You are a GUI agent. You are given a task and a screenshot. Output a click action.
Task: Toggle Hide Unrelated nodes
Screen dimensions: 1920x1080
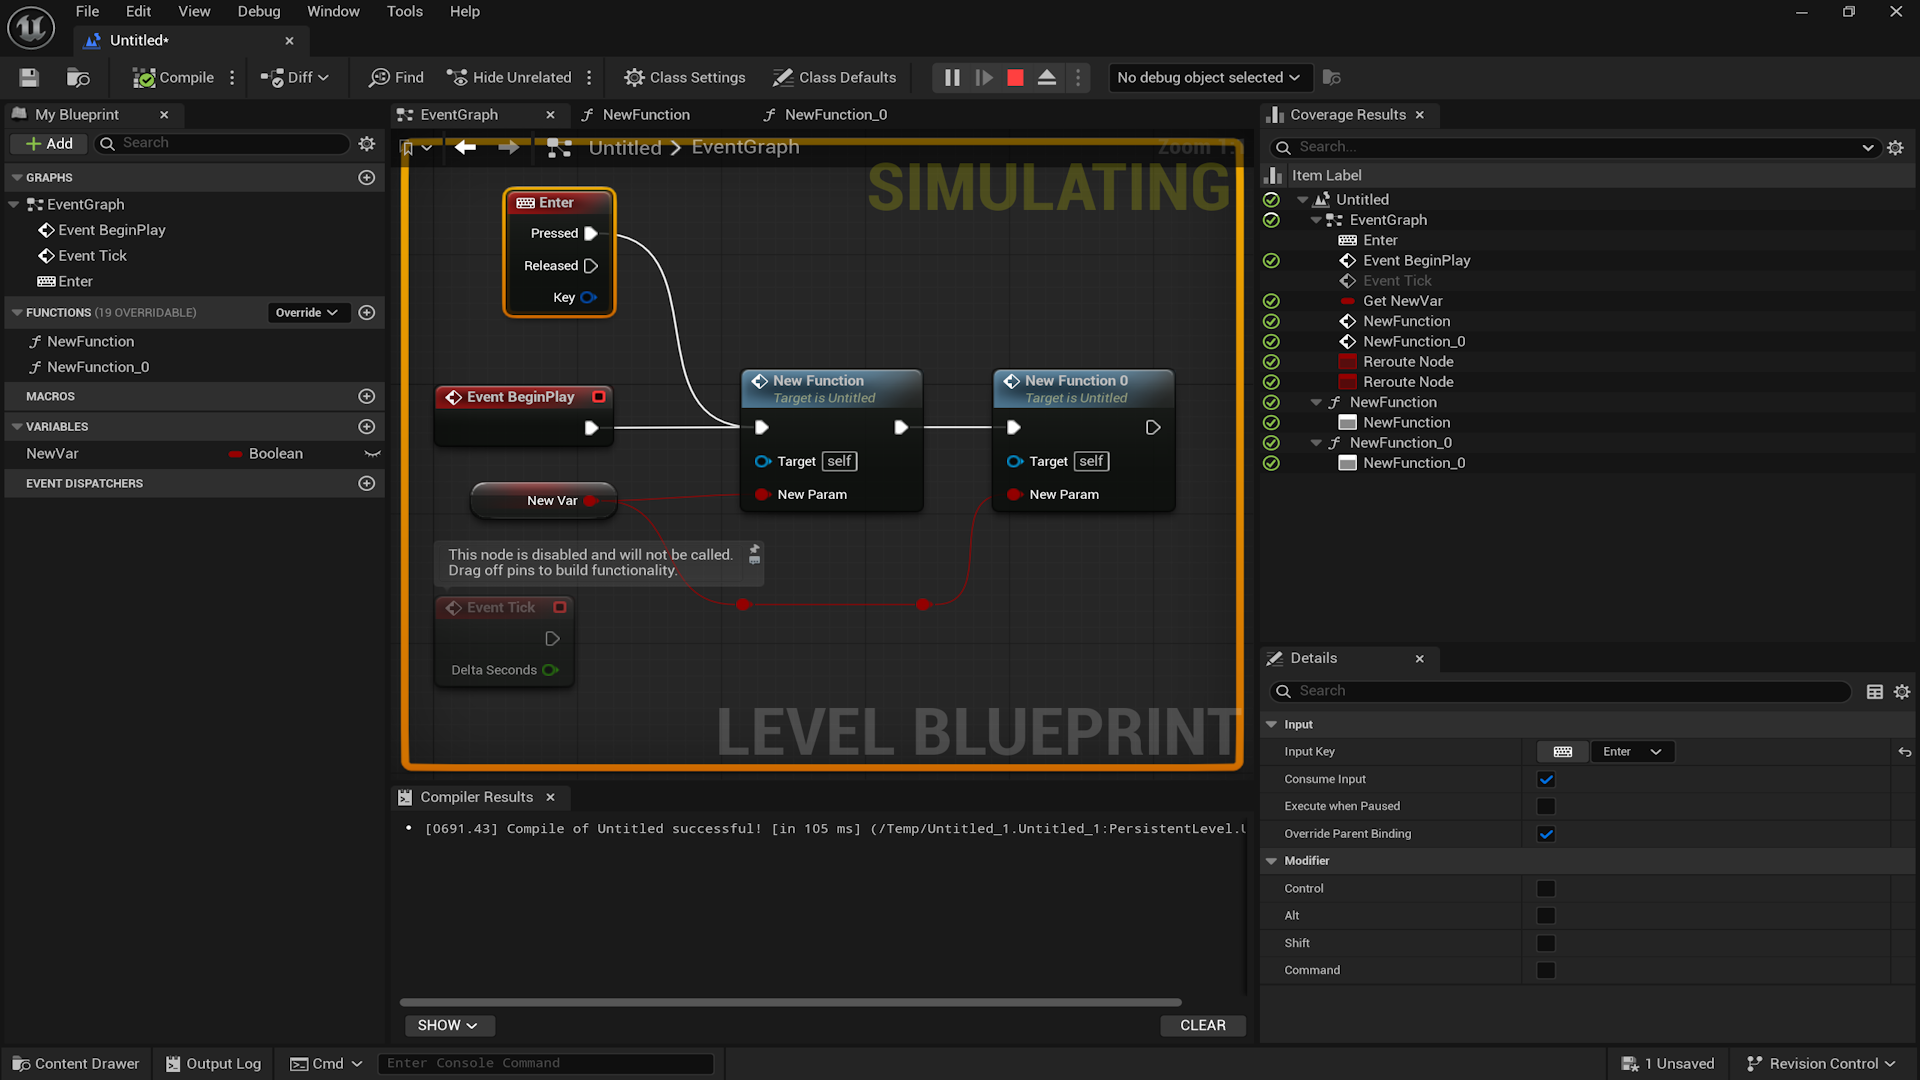[509, 77]
